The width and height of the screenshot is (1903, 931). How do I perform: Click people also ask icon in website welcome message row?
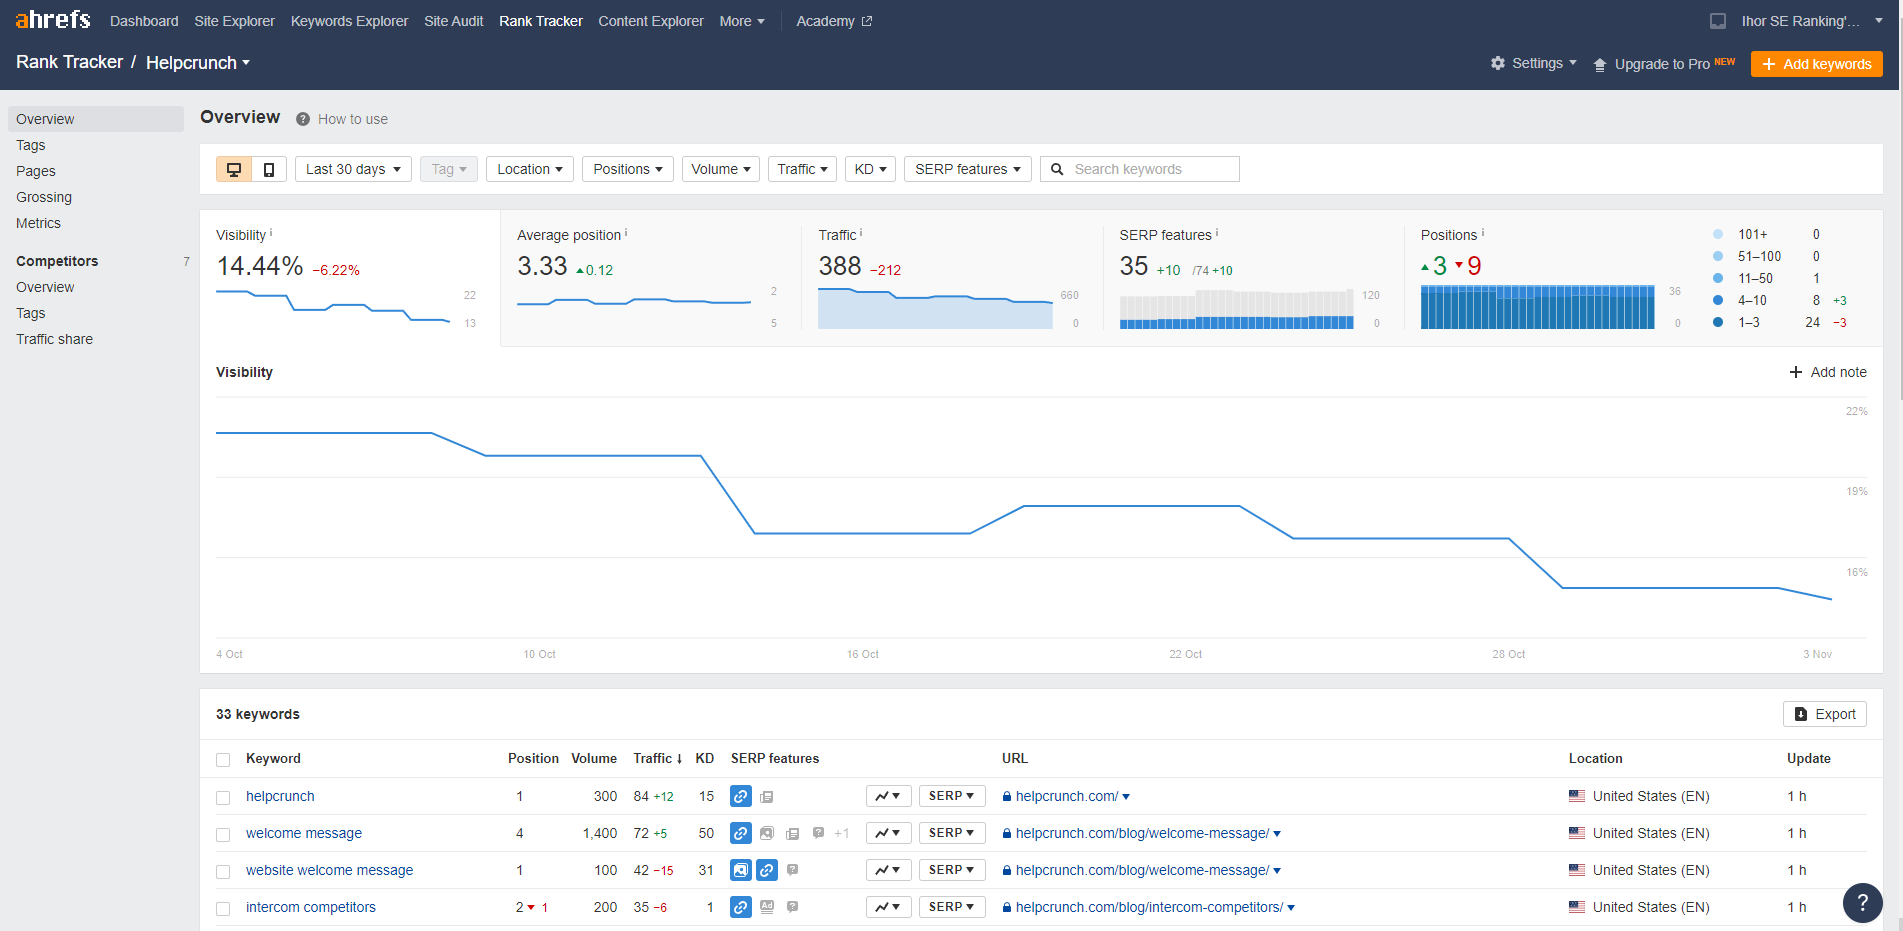tap(792, 870)
